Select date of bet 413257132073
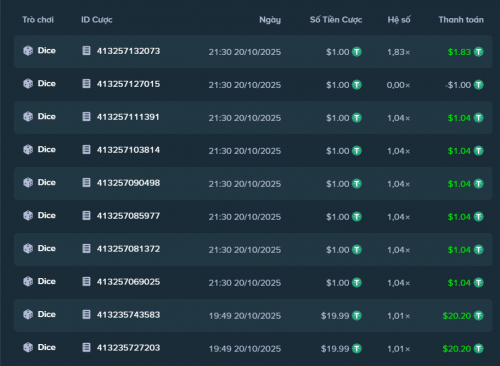The image size is (500, 366). tap(245, 52)
